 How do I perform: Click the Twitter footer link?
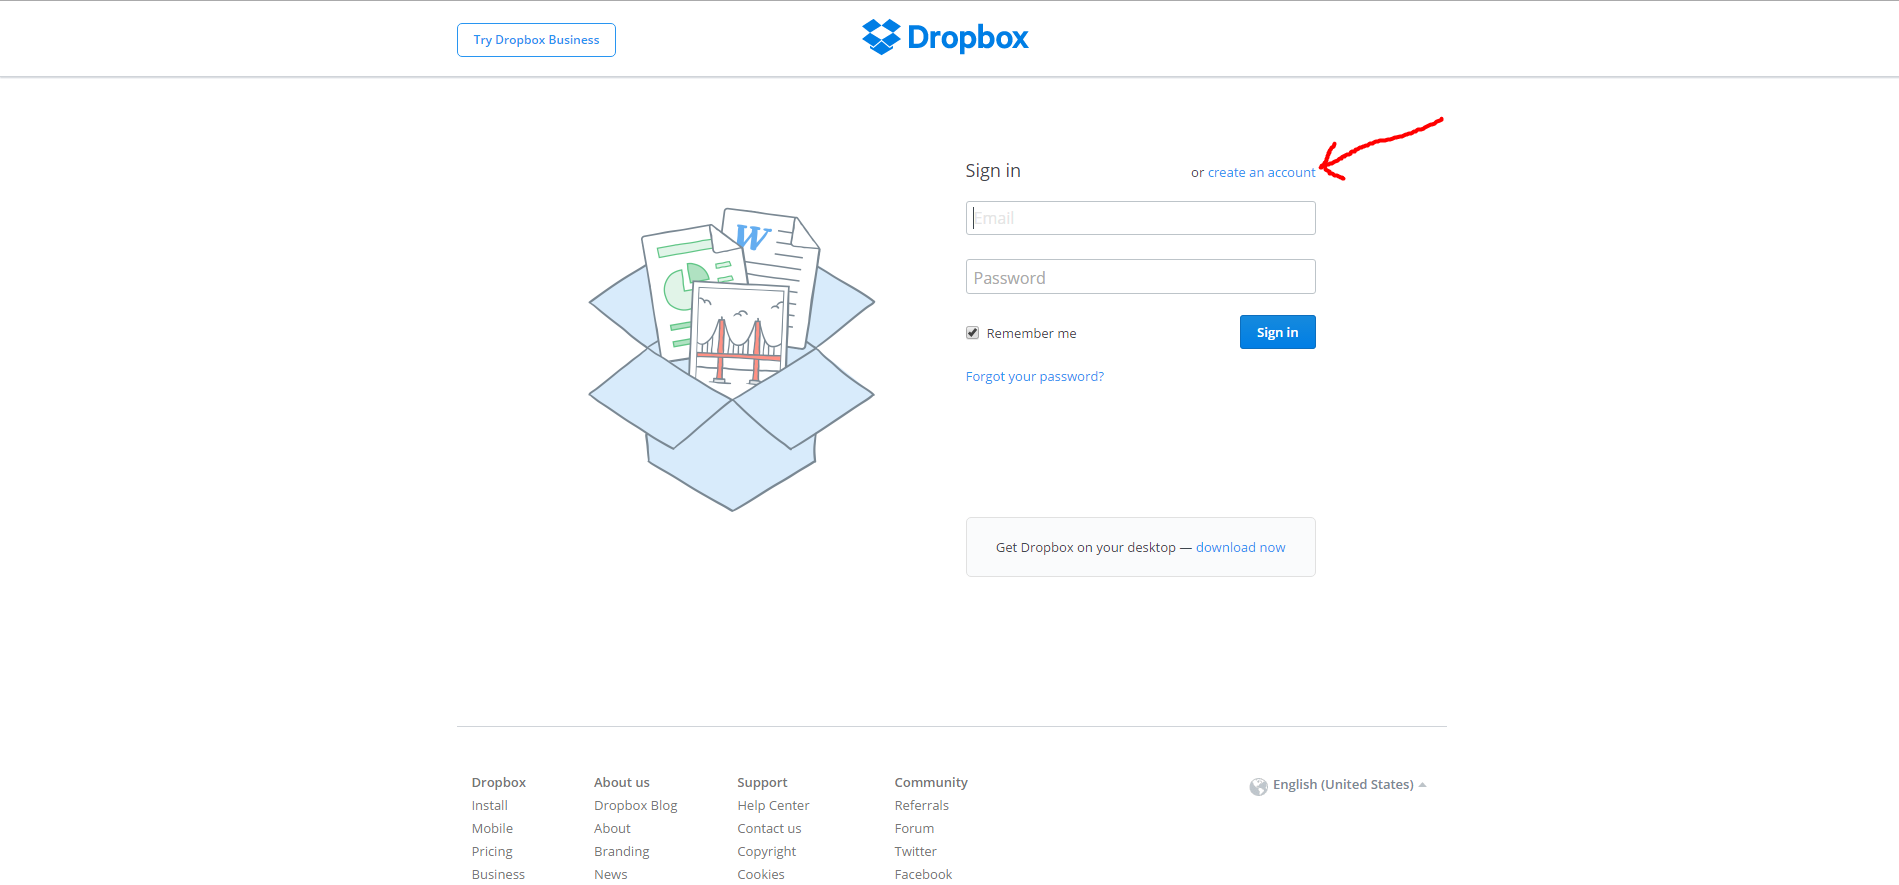915,852
